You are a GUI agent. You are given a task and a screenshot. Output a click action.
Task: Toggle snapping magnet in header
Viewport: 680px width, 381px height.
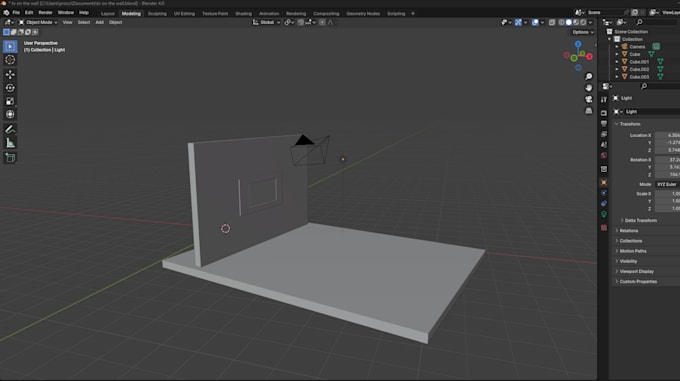[301, 23]
